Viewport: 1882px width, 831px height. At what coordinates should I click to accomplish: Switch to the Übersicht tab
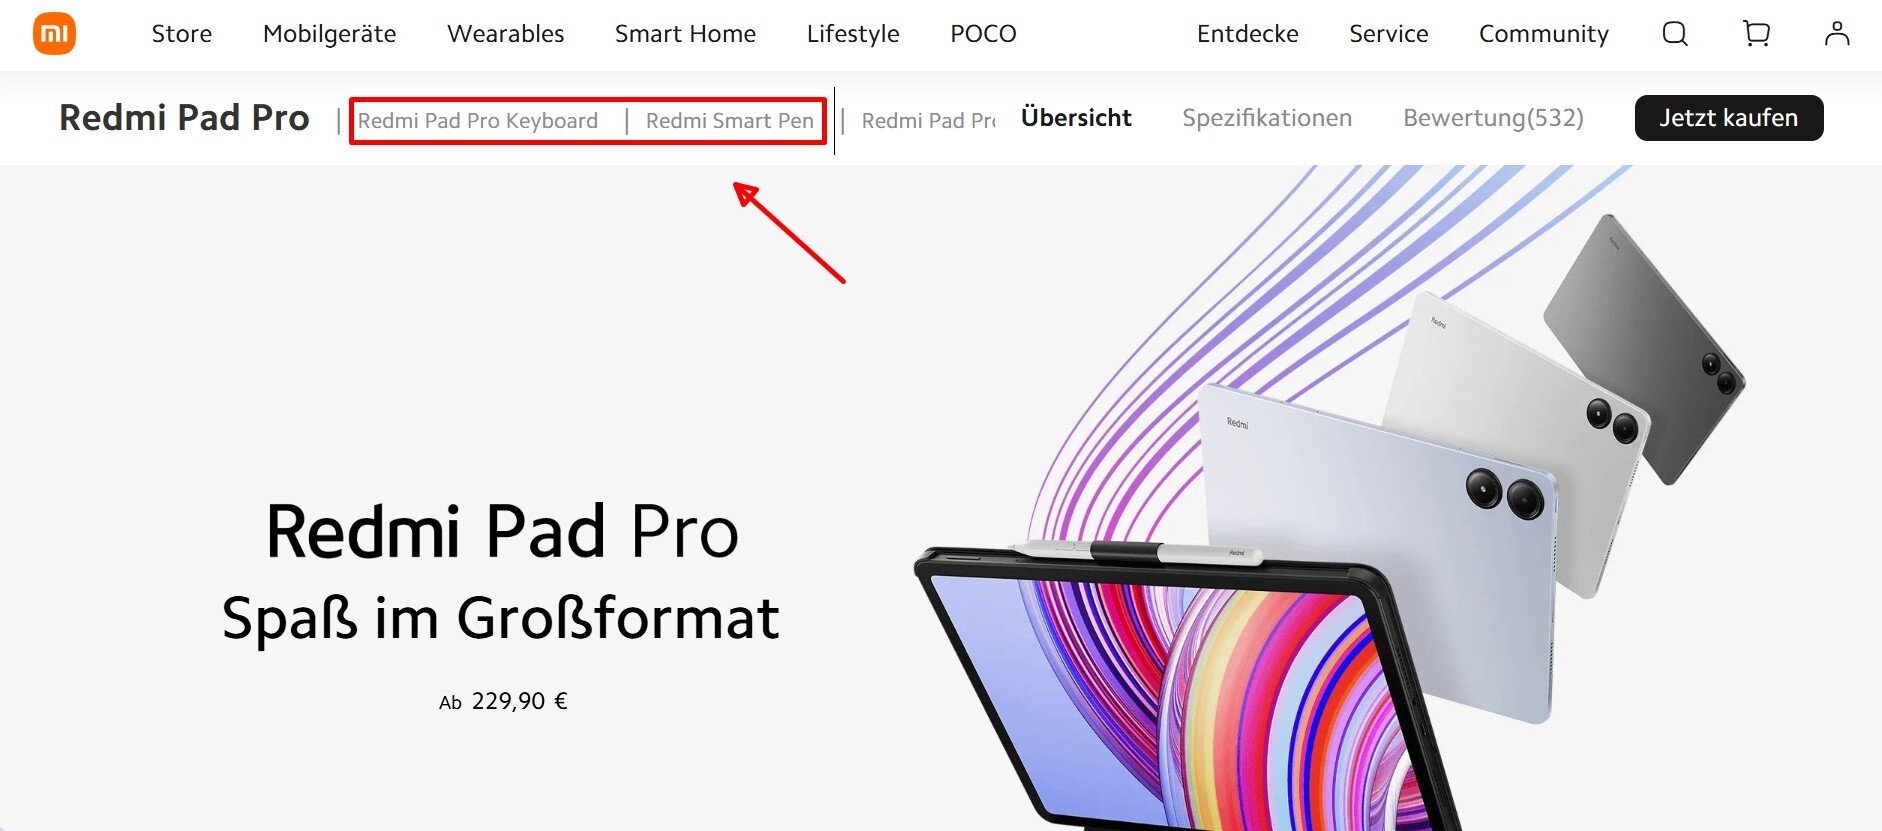click(x=1076, y=118)
